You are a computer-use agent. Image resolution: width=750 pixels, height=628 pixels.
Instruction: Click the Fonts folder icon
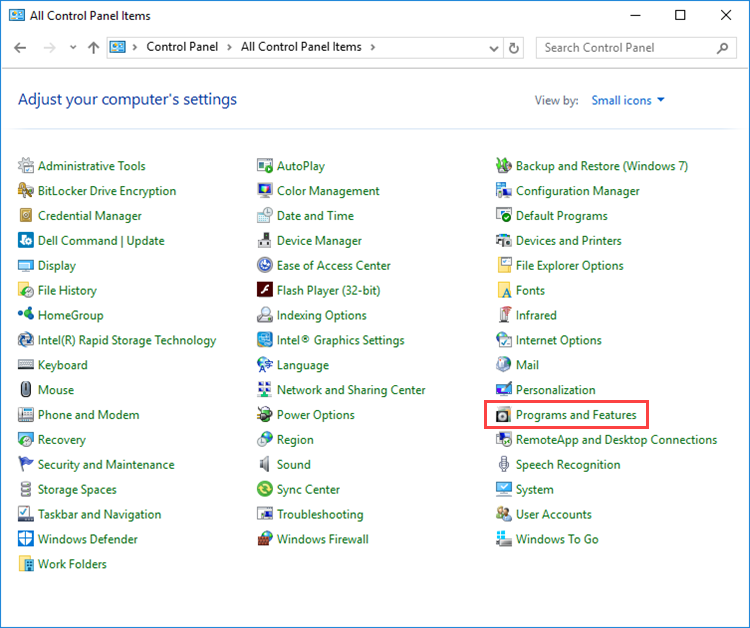pyautogui.click(x=504, y=290)
